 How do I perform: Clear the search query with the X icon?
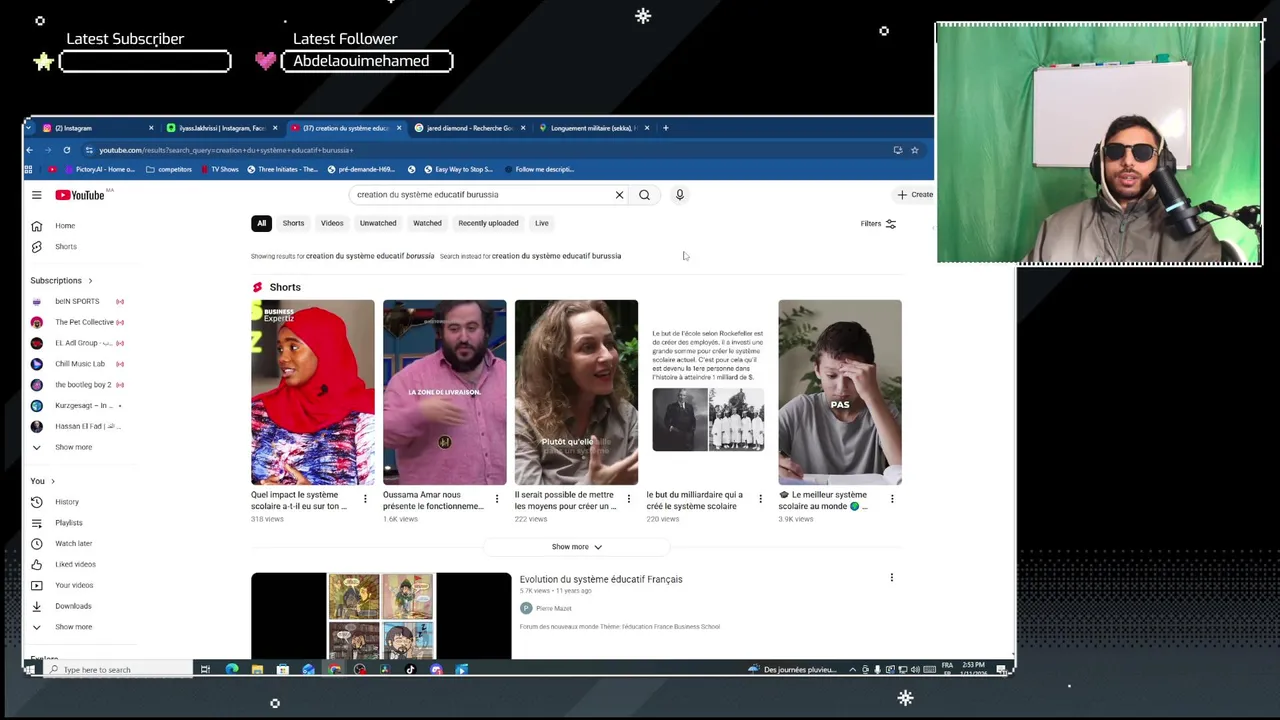click(x=619, y=195)
